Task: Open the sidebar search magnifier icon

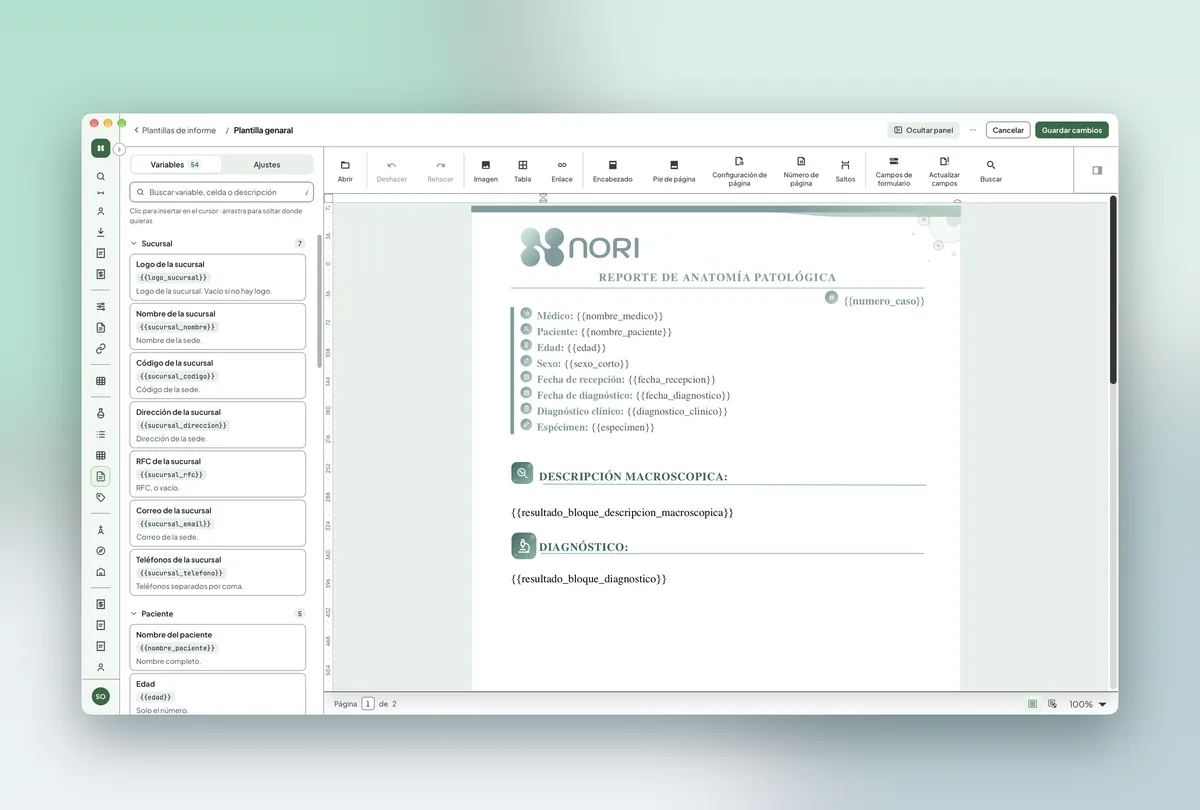Action: pyautogui.click(x=100, y=177)
